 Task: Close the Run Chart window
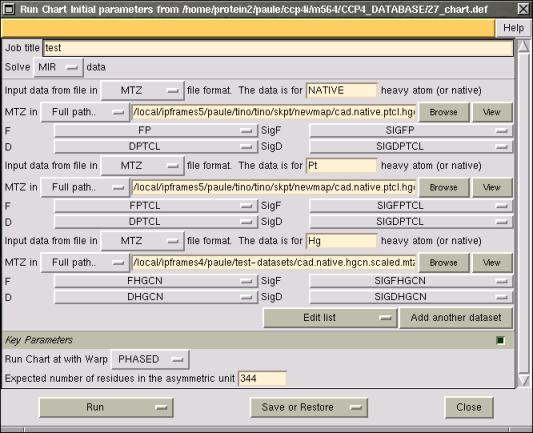point(523,9)
